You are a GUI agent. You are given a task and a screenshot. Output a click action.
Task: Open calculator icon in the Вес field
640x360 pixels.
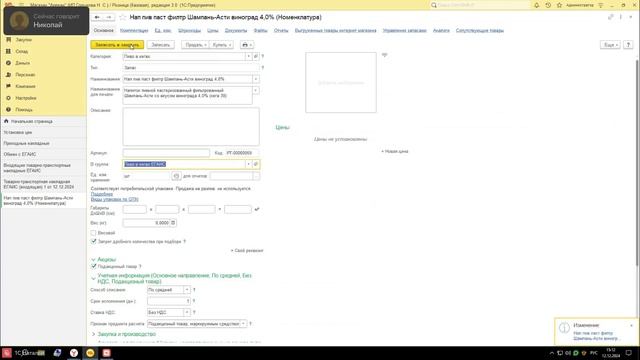(173, 223)
